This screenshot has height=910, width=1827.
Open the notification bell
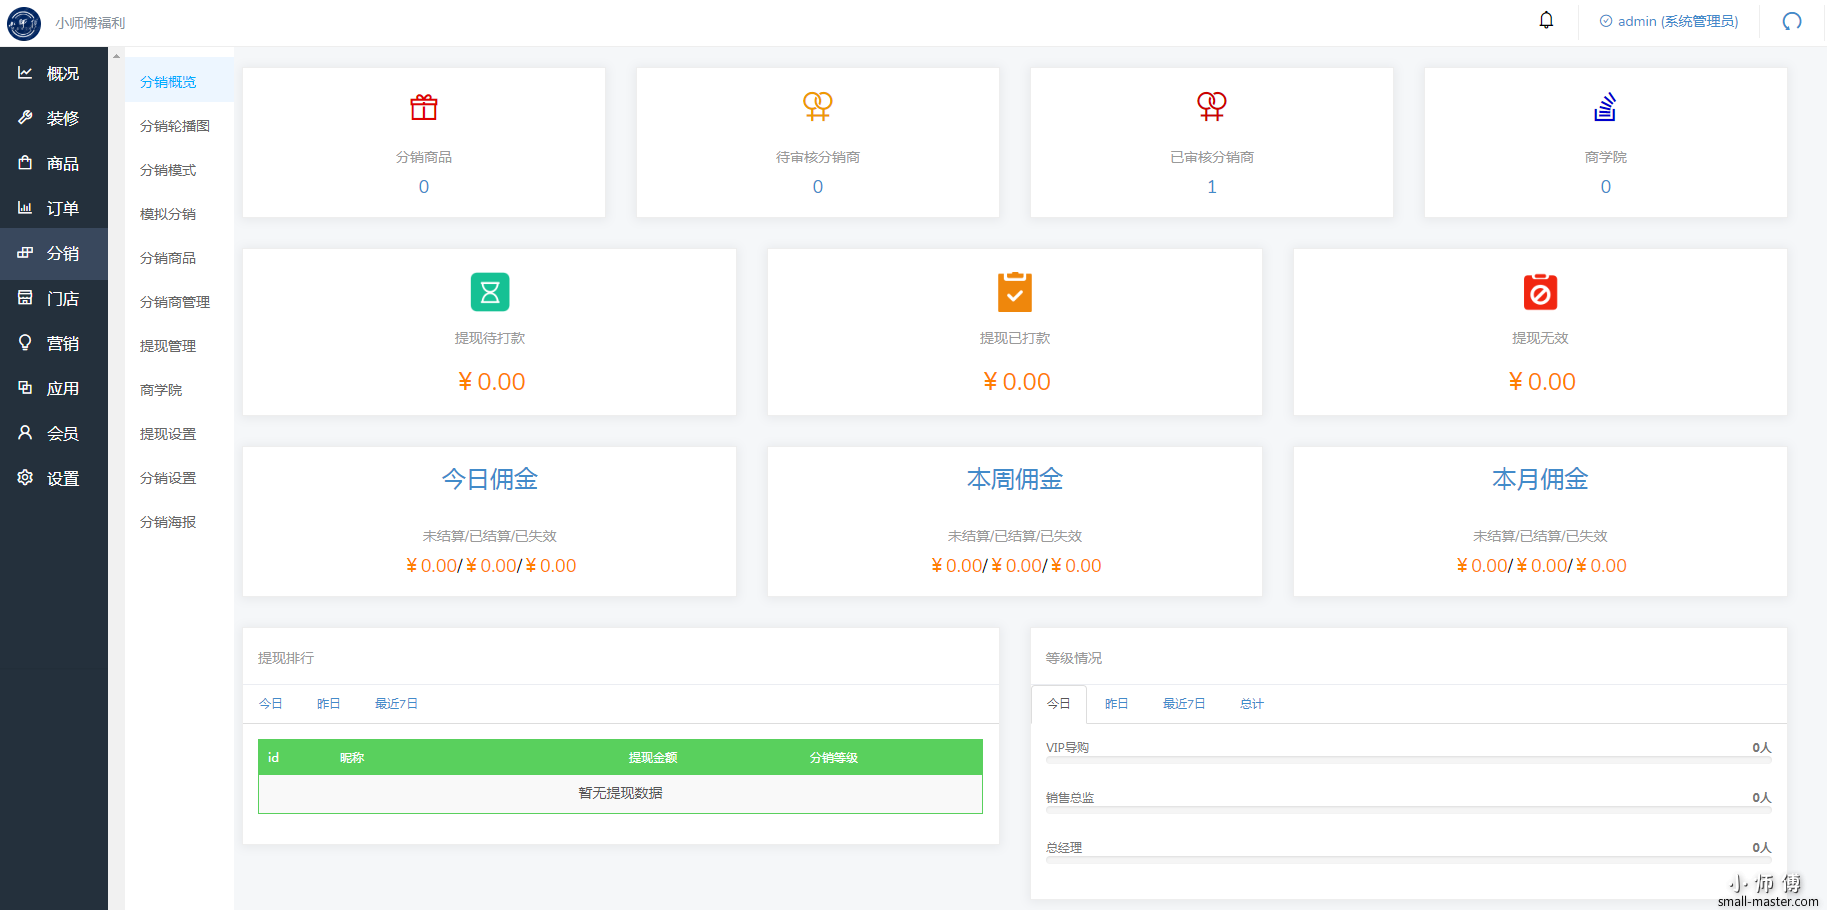tap(1546, 20)
